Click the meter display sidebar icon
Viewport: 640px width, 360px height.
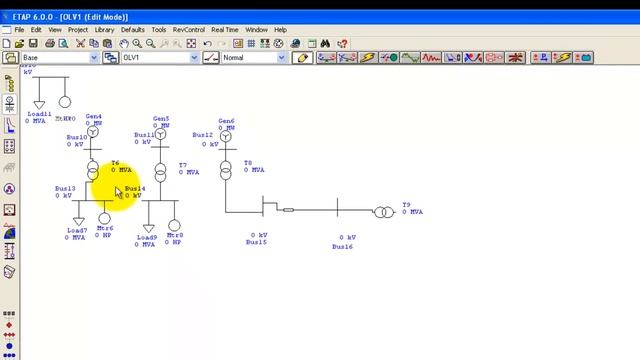click(9, 210)
